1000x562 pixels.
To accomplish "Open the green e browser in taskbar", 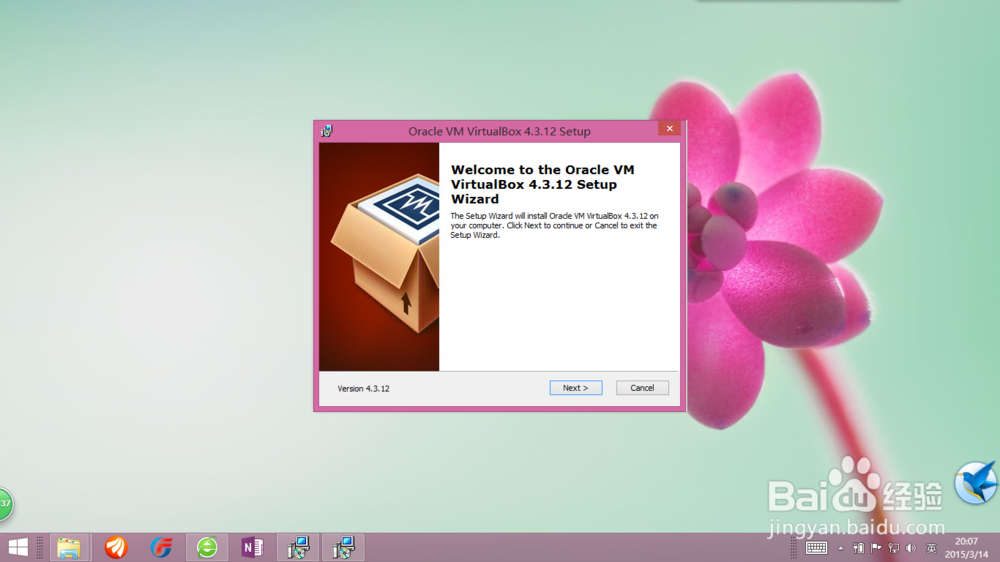I will pos(207,547).
